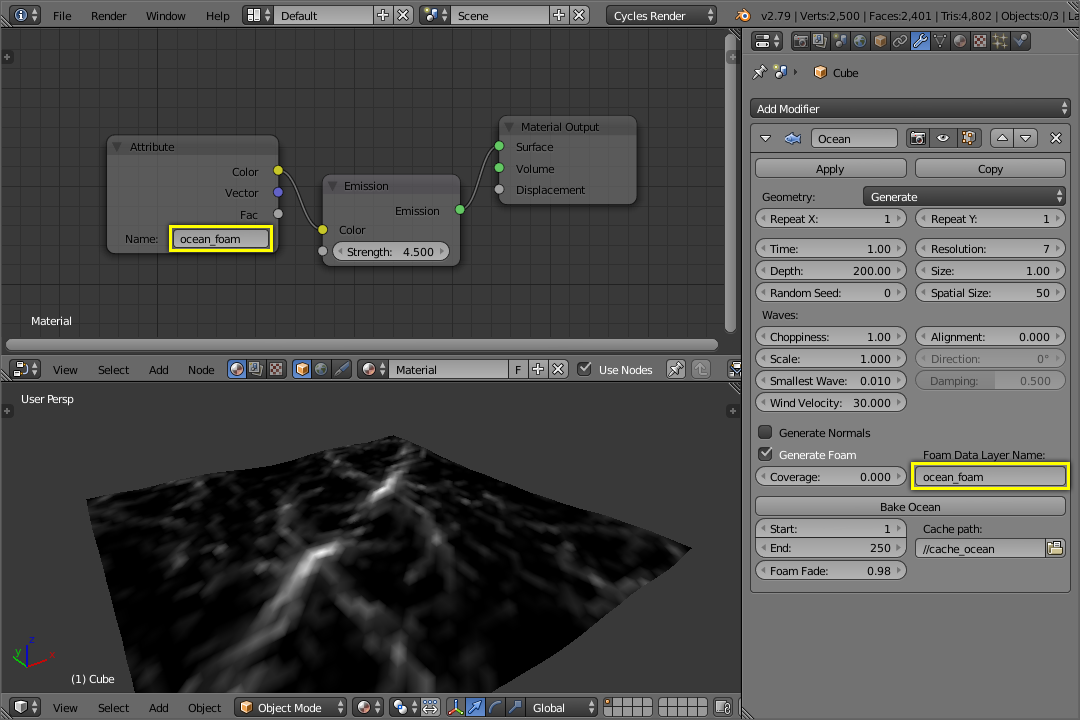
Task: Click the cache path folder browse icon
Action: (1055, 548)
